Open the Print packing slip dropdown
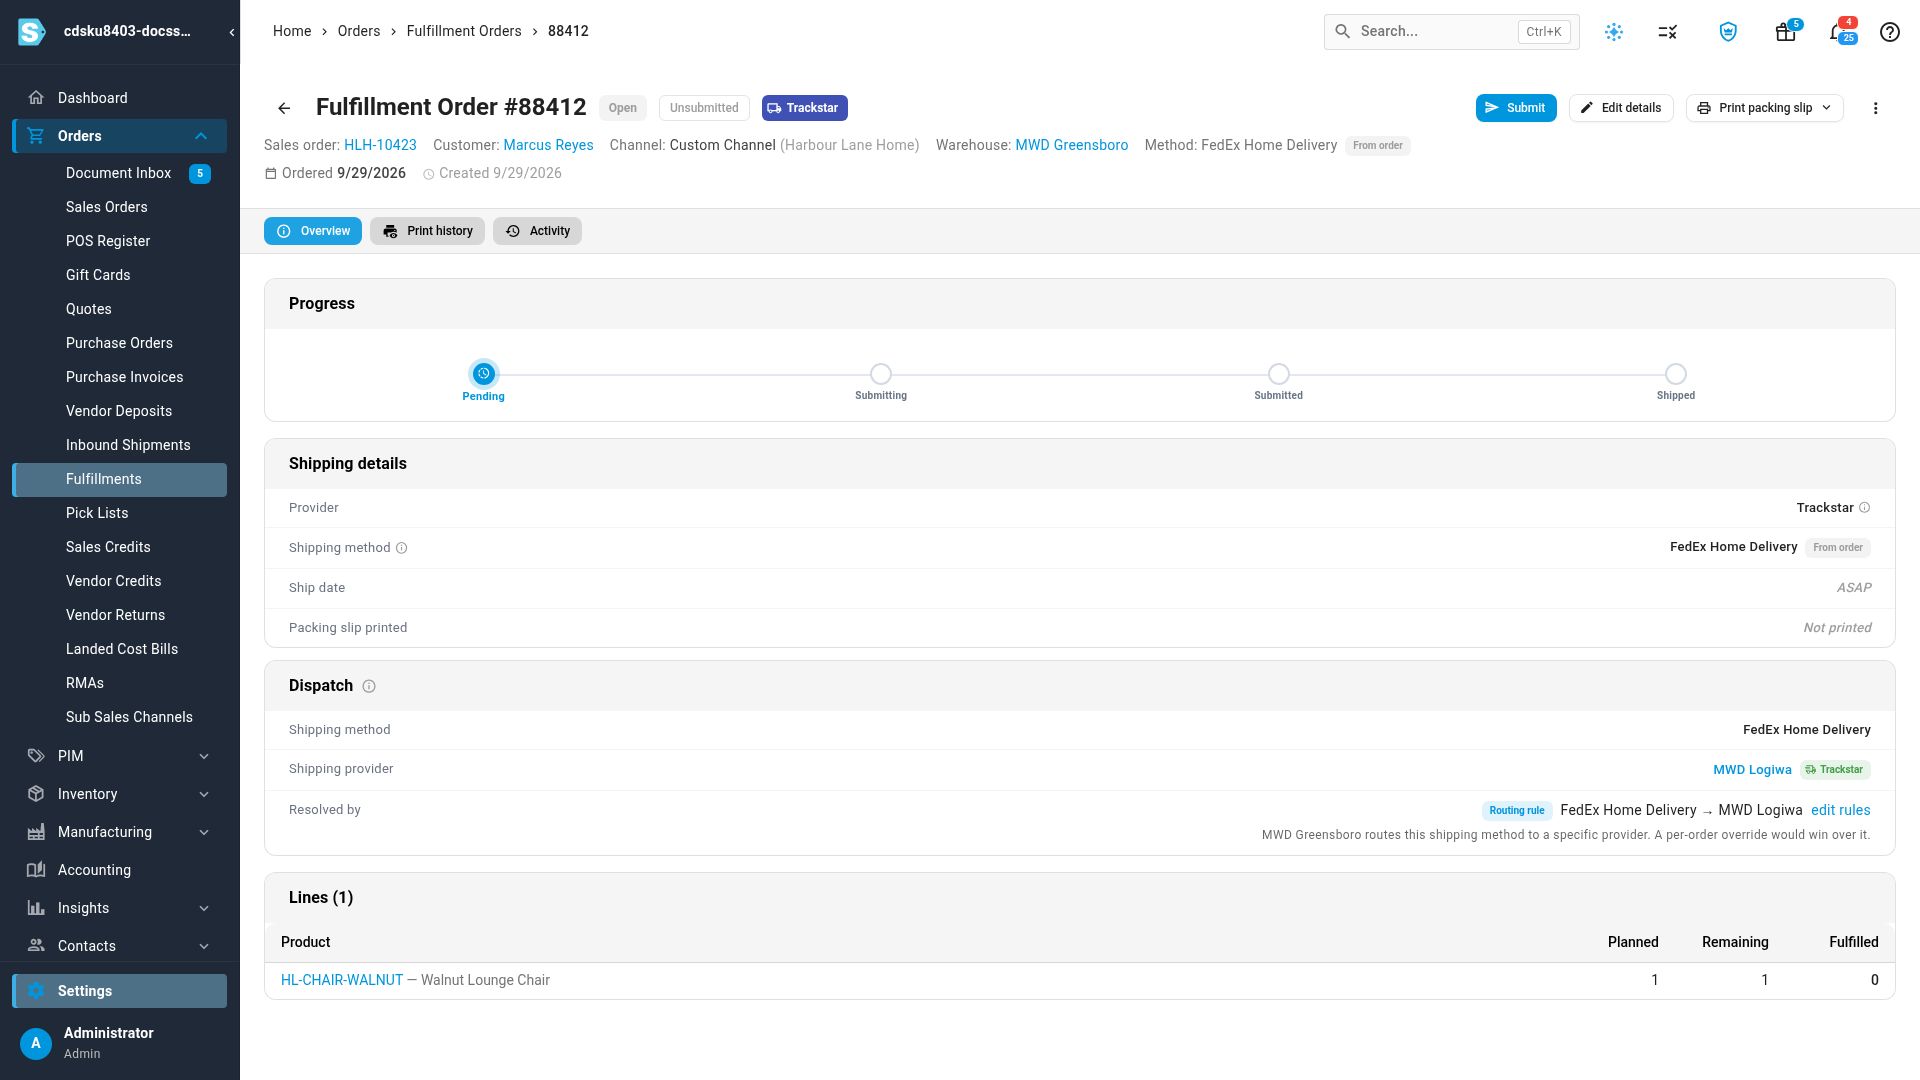This screenshot has height=1080, width=1920. [1764, 108]
